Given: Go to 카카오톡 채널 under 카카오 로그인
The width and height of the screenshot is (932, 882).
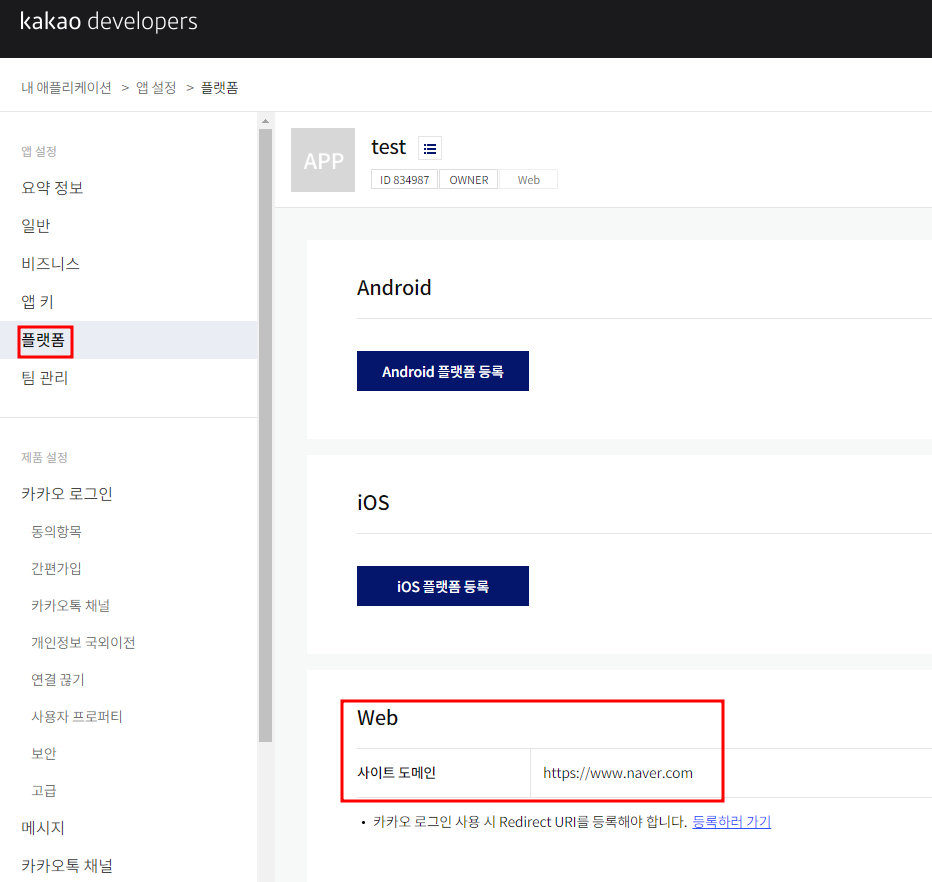Looking at the screenshot, I should pos(71,606).
